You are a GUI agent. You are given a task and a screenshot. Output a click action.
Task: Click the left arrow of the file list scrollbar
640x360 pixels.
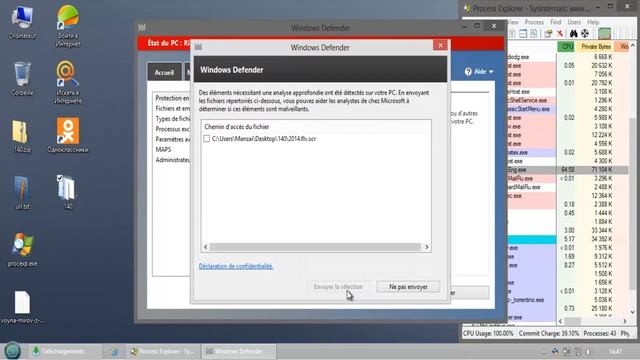click(x=205, y=247)
